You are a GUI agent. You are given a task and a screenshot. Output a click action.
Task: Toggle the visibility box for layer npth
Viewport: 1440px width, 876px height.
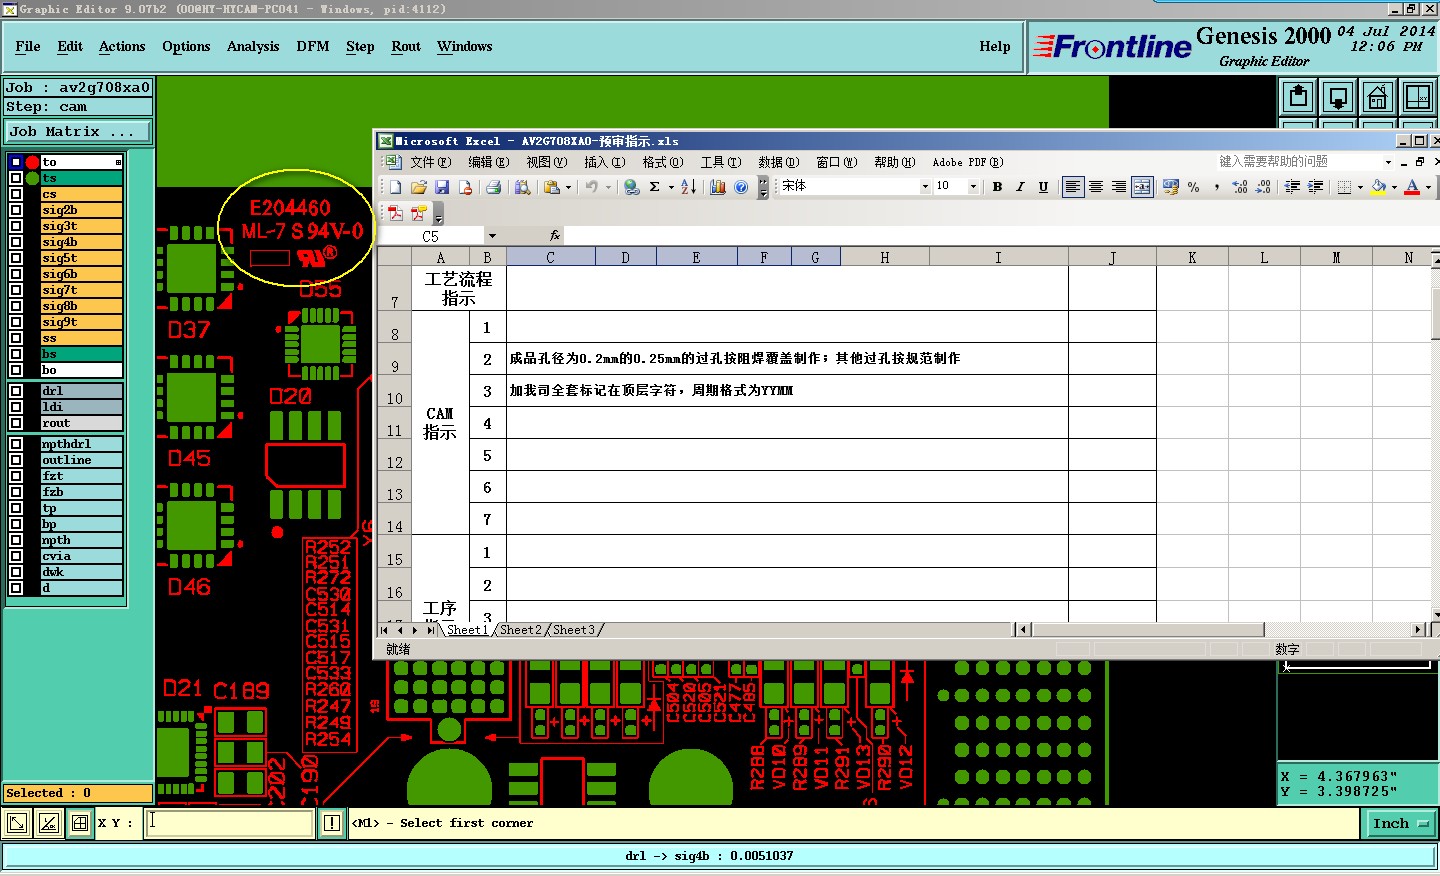16,540
